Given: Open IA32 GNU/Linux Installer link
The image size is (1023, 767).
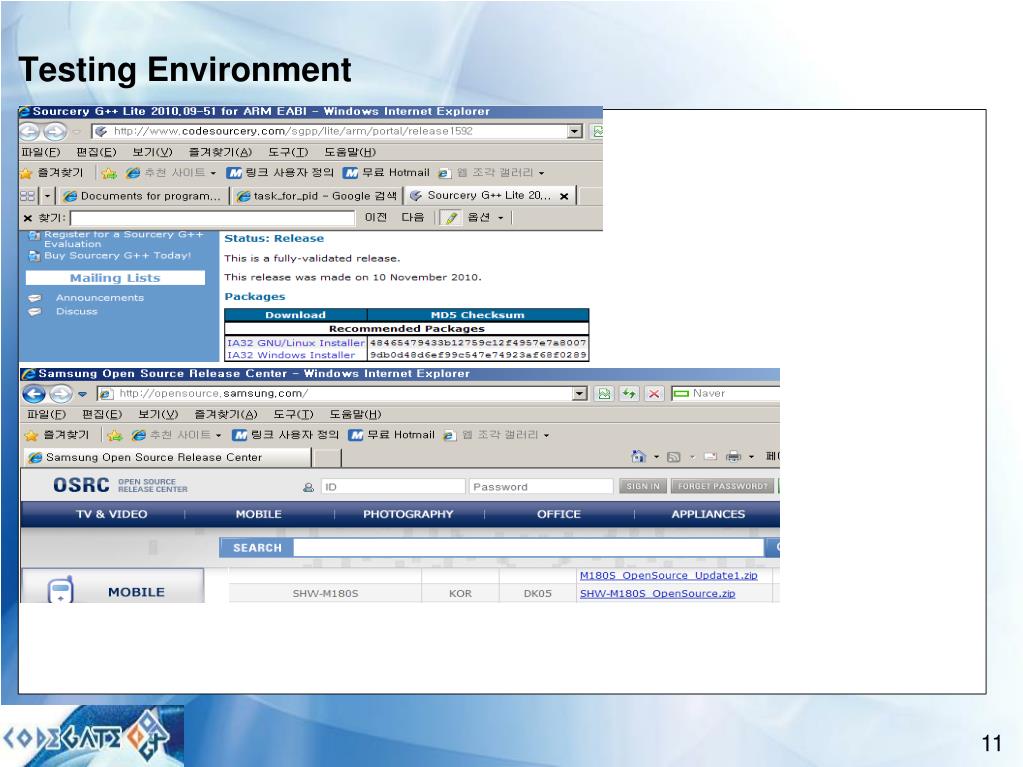Looking at the screenshot, I should point(296,342).
